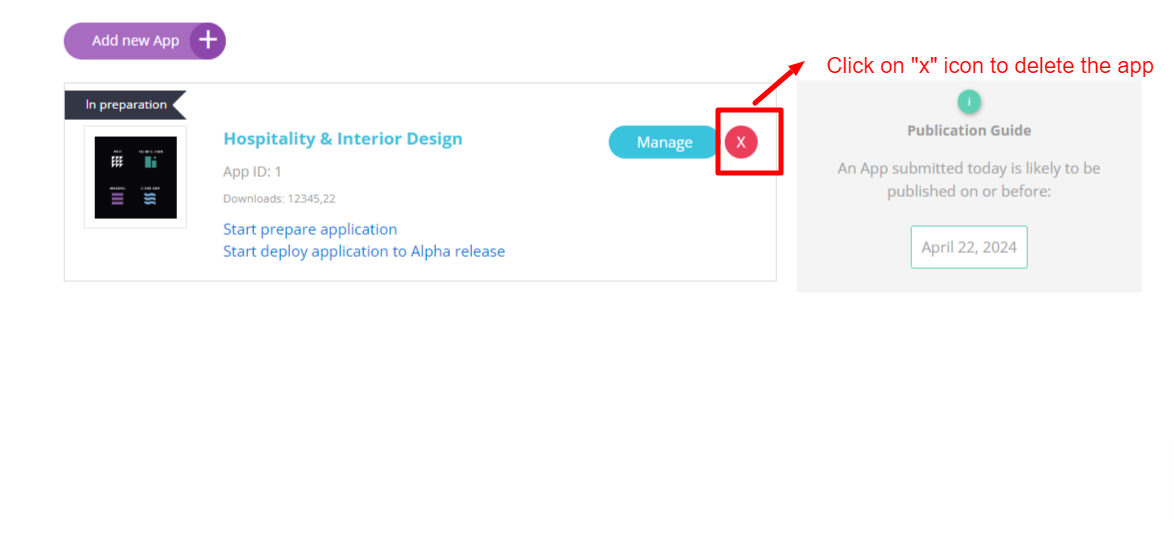Click the App ID: 1 text
1174x543 pixels.
point(252,172)
